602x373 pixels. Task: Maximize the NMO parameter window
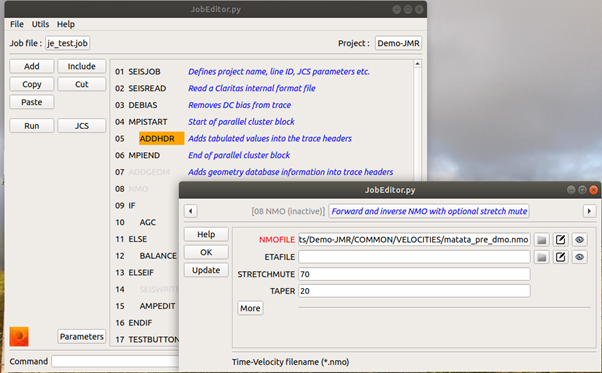(x=582, y=190)
